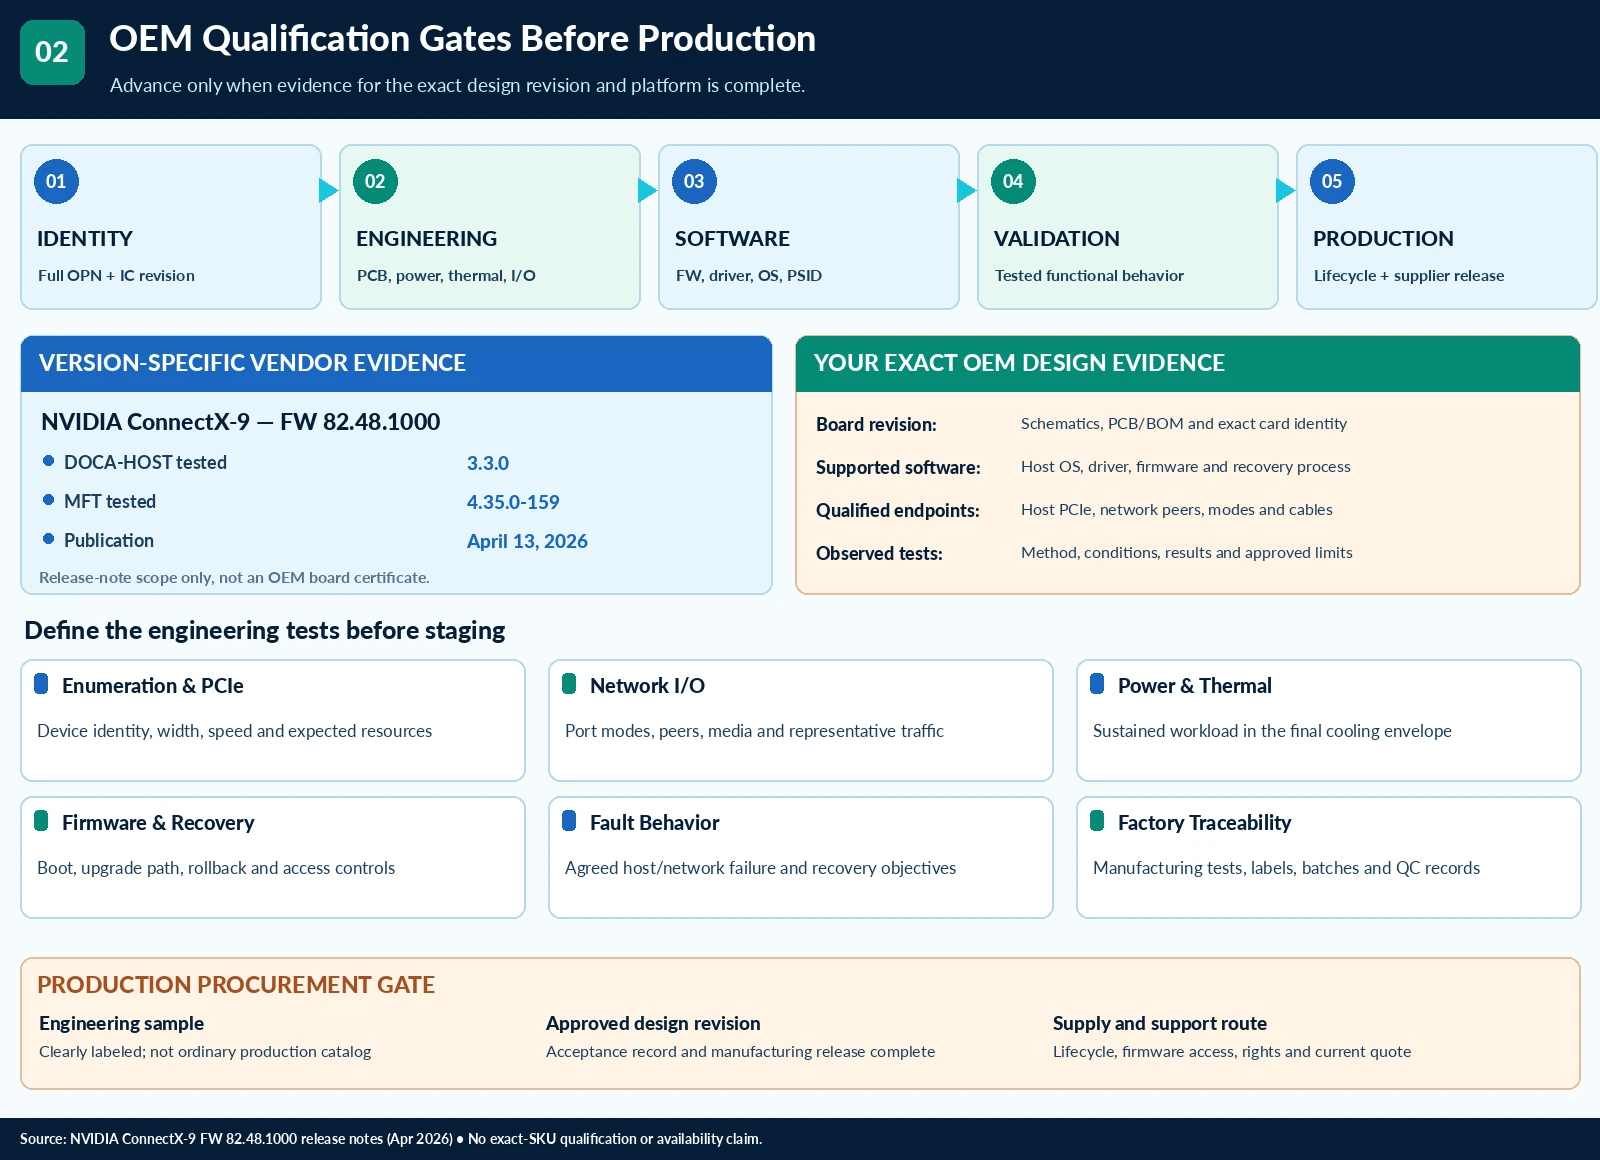Click the Approved design revision subheading
Viewport: 1600px width, 1160px height.
tap(653, 1023)
